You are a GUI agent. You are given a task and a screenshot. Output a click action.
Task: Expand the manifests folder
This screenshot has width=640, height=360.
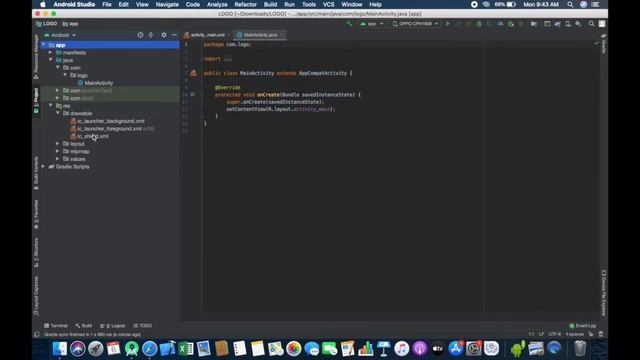(x=51, y=53)
